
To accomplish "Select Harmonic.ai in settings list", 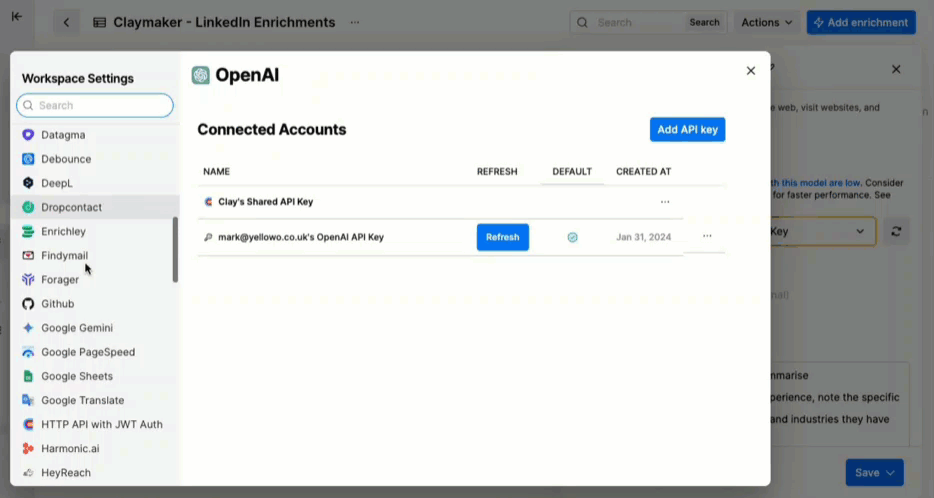I will [x=95, y=449].
